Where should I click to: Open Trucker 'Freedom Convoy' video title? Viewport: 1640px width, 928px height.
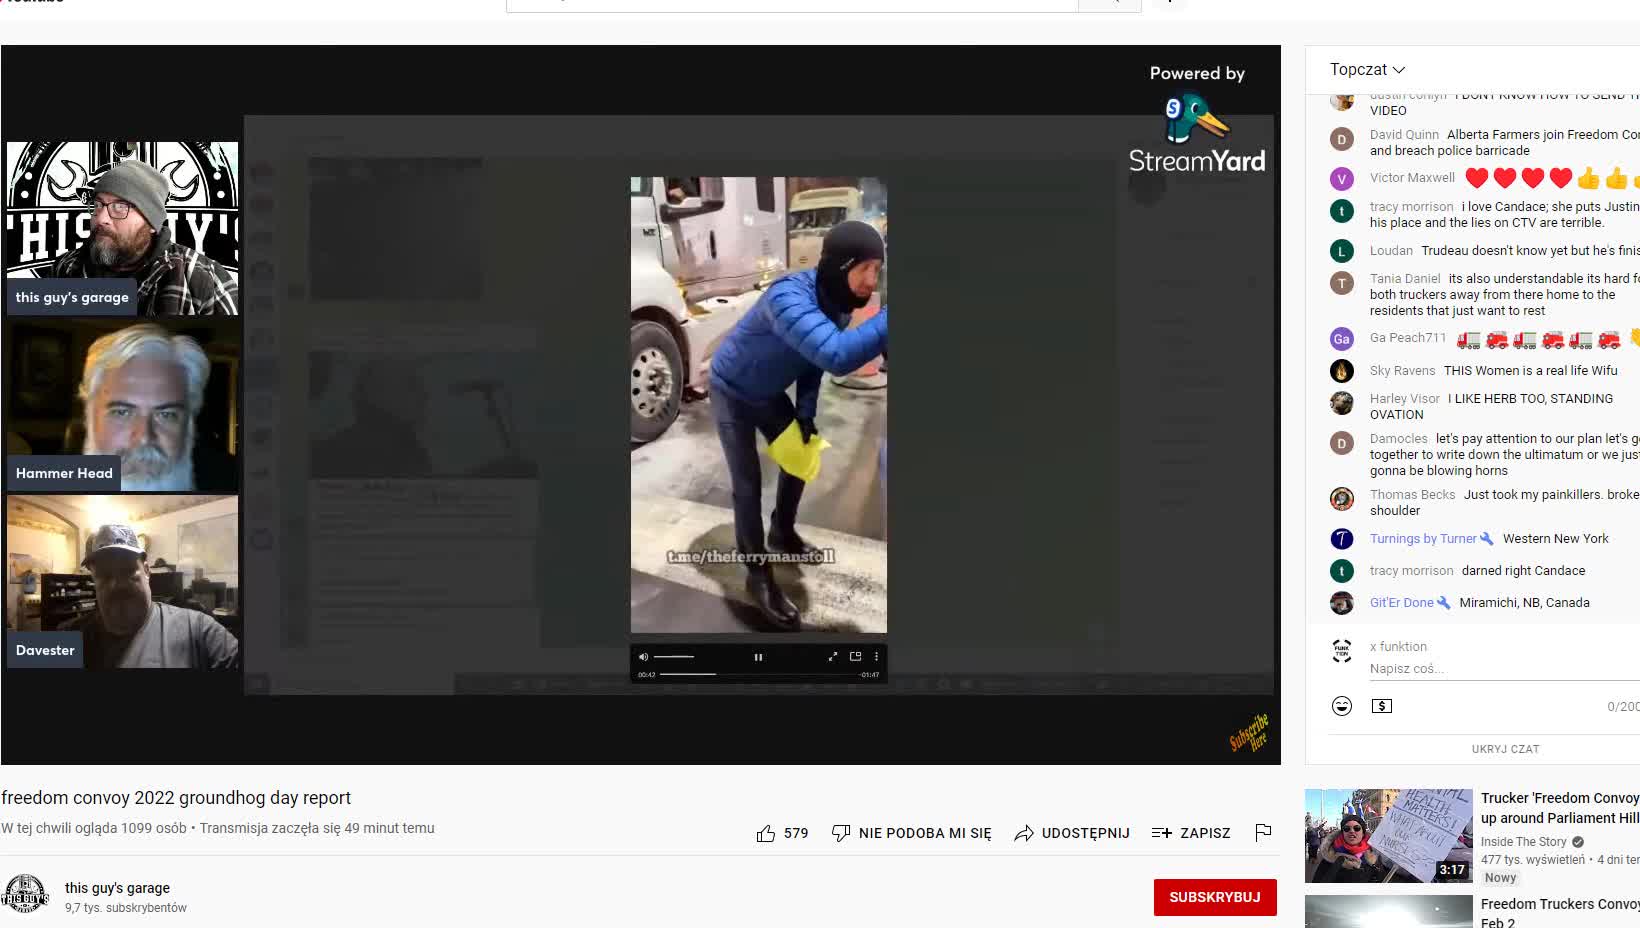tap(1560, 808)
